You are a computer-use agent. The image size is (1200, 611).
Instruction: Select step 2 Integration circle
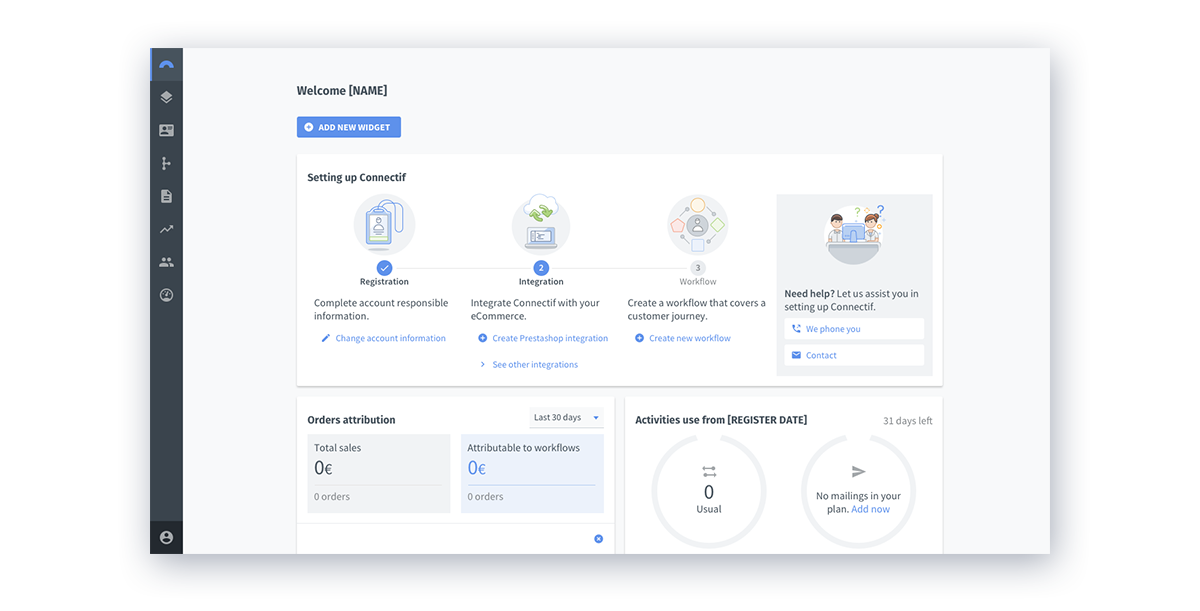[541, 268]
